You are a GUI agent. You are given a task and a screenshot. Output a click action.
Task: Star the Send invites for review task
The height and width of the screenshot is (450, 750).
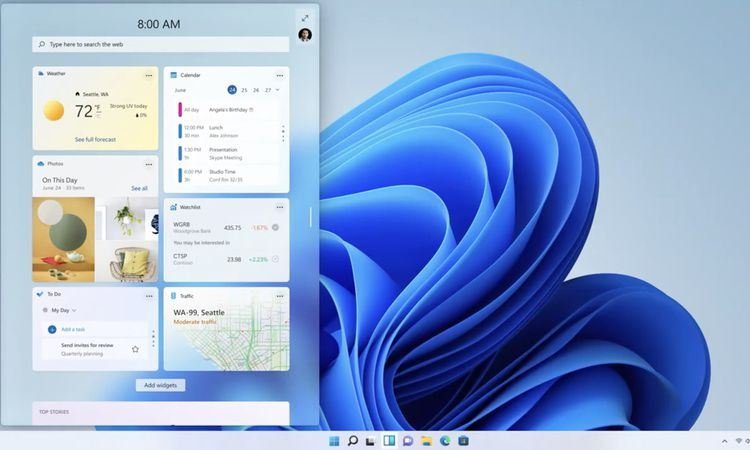(135, 349)
